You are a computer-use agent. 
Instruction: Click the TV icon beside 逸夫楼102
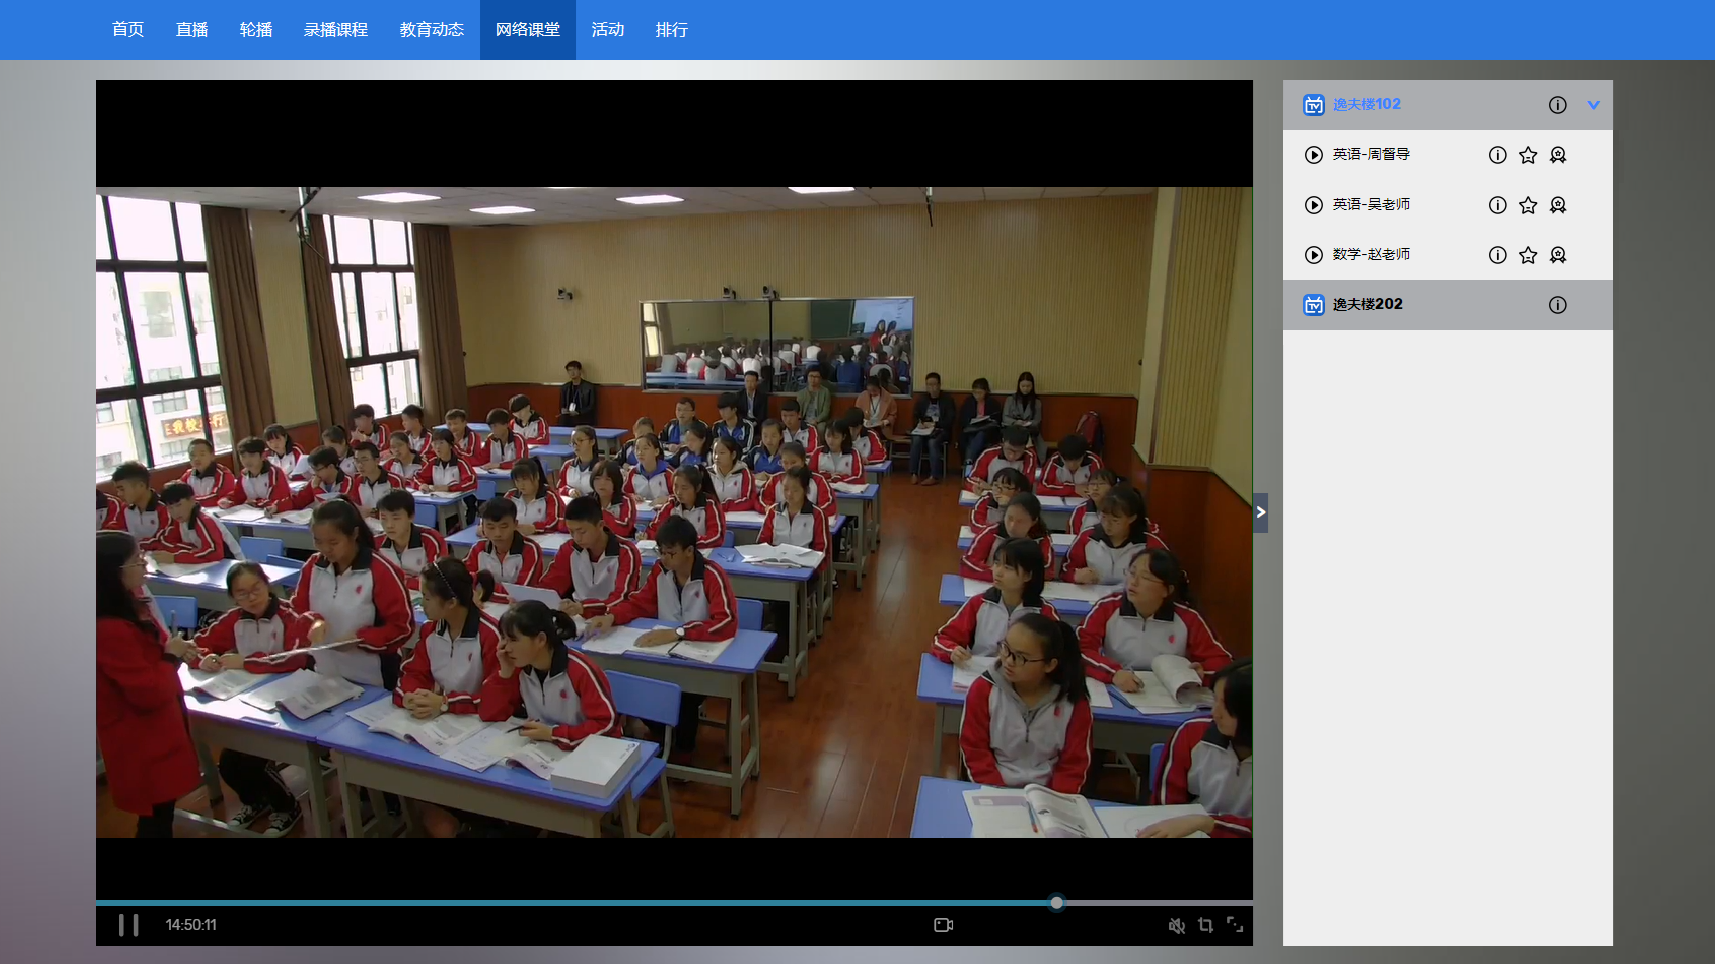(1314, 105)
